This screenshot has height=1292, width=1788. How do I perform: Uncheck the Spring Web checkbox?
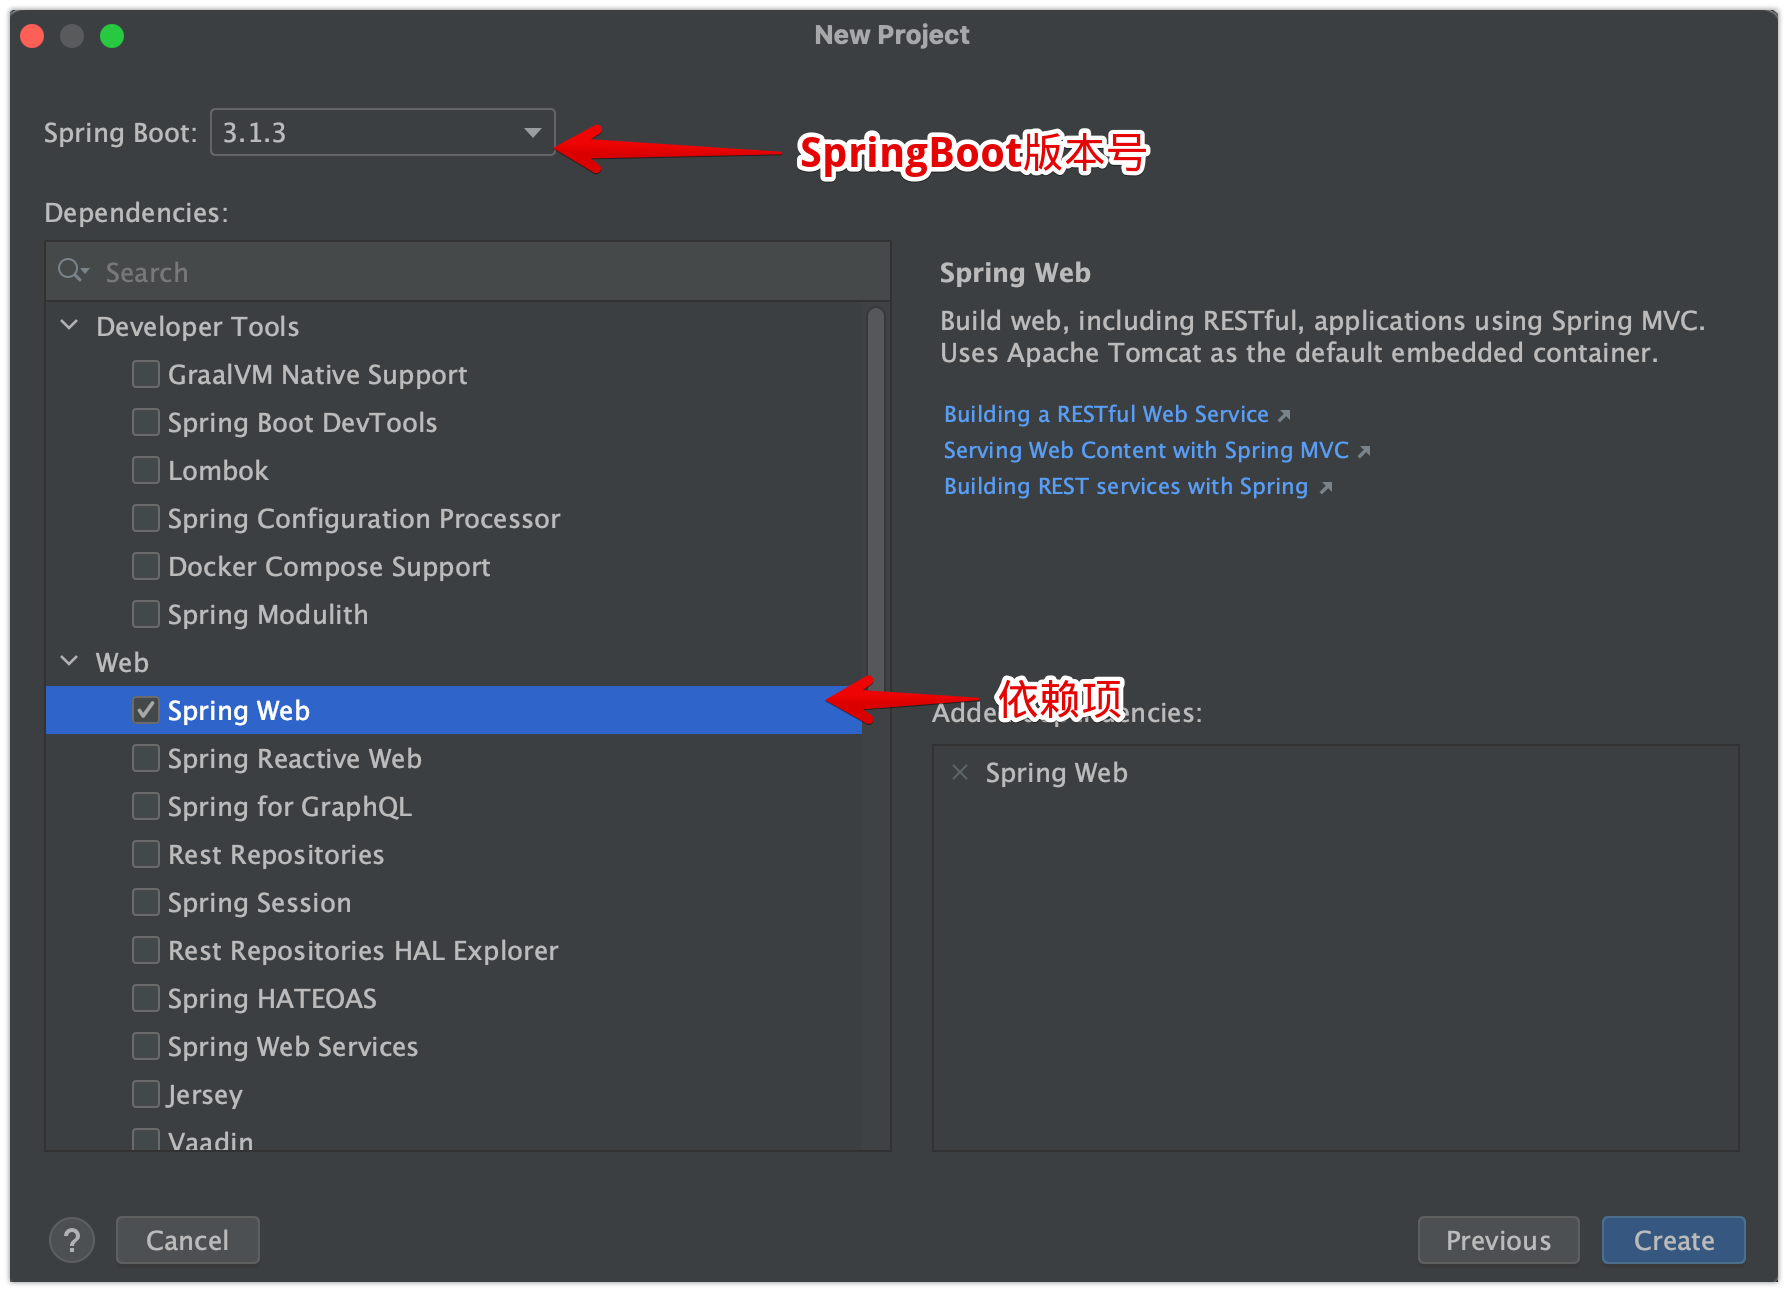pyautogui.click(x=146, y=710)
